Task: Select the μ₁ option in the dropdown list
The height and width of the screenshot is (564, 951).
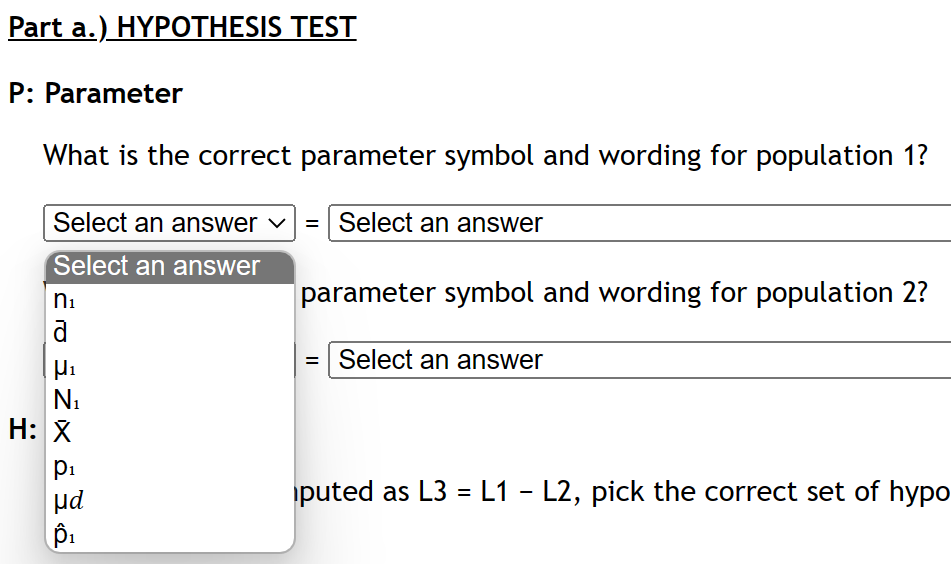Action: [x=65, y=366]
